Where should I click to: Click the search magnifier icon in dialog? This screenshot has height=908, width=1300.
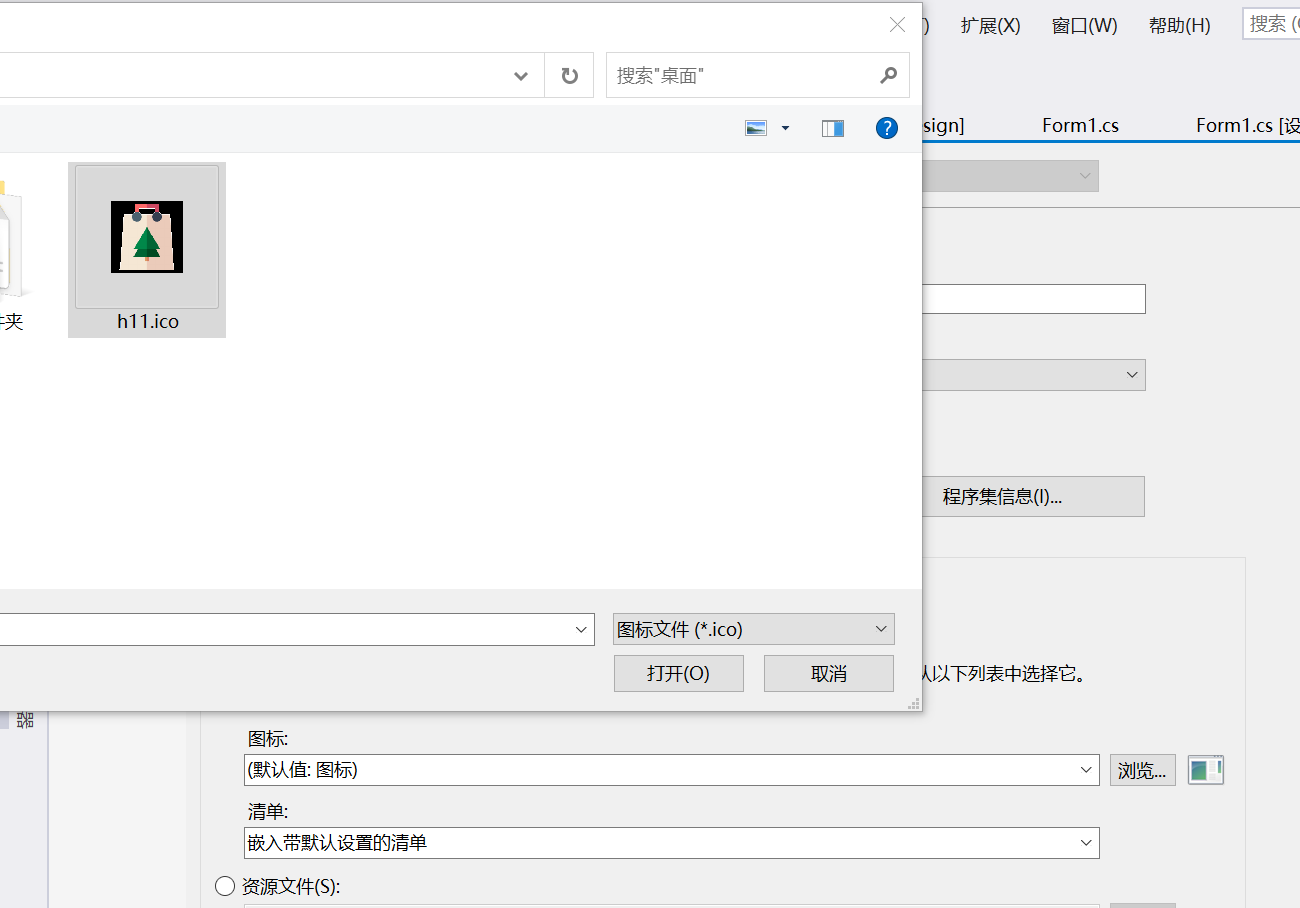pos(888,75)
